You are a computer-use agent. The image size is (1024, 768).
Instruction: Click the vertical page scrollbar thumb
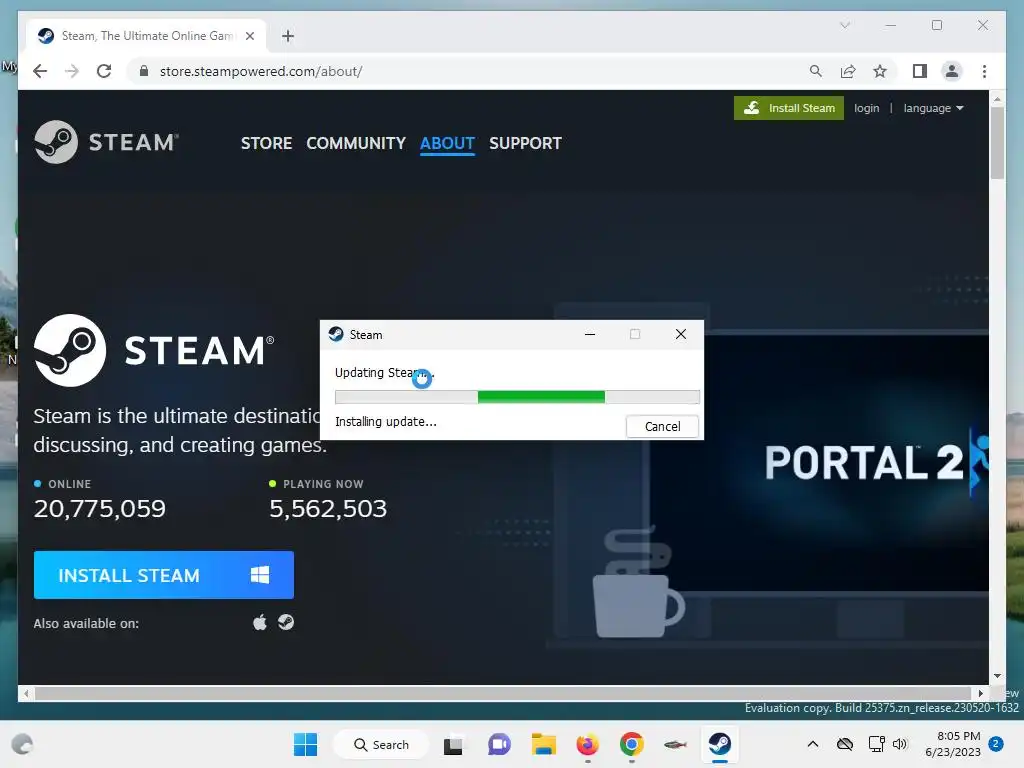[x=997, y=143]
